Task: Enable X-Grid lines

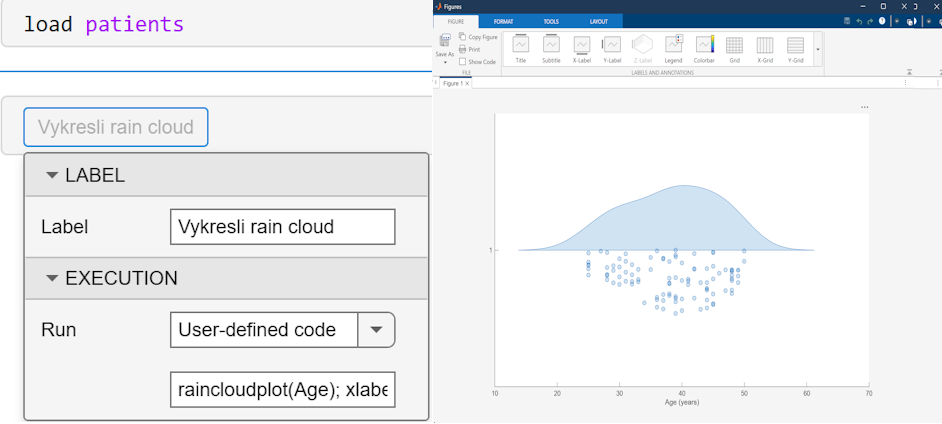Action: (765, 45)
